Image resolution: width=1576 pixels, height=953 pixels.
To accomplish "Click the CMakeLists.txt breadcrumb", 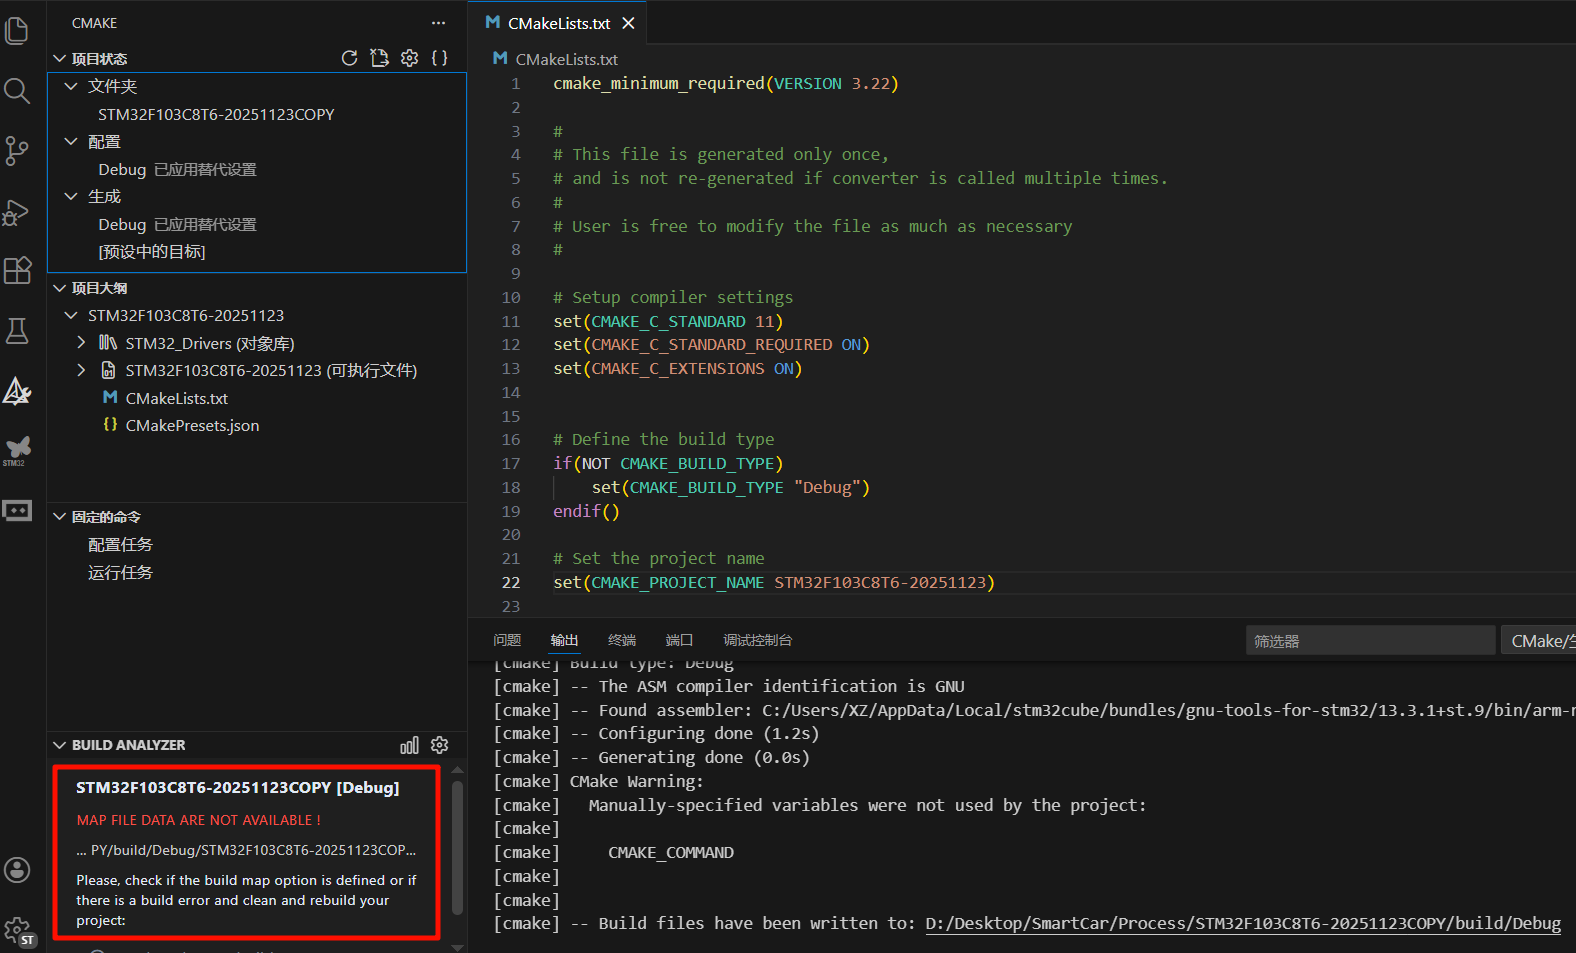I will click(x=566, y=59).
